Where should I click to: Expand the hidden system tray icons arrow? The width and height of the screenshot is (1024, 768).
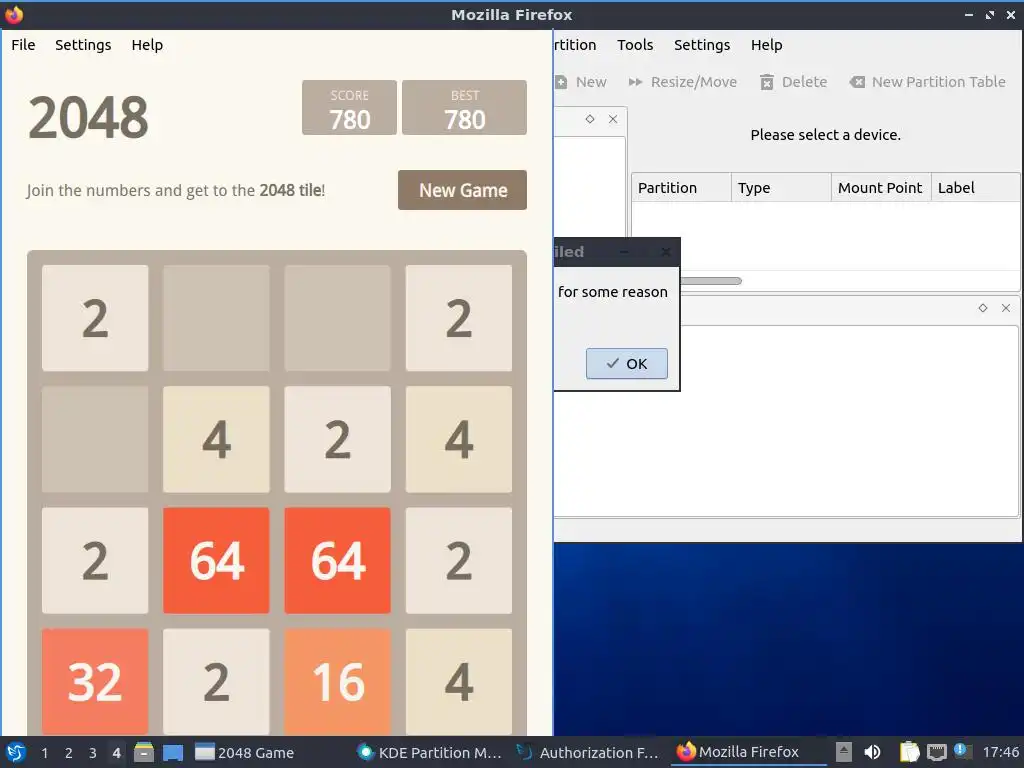[x=844, y=752]
